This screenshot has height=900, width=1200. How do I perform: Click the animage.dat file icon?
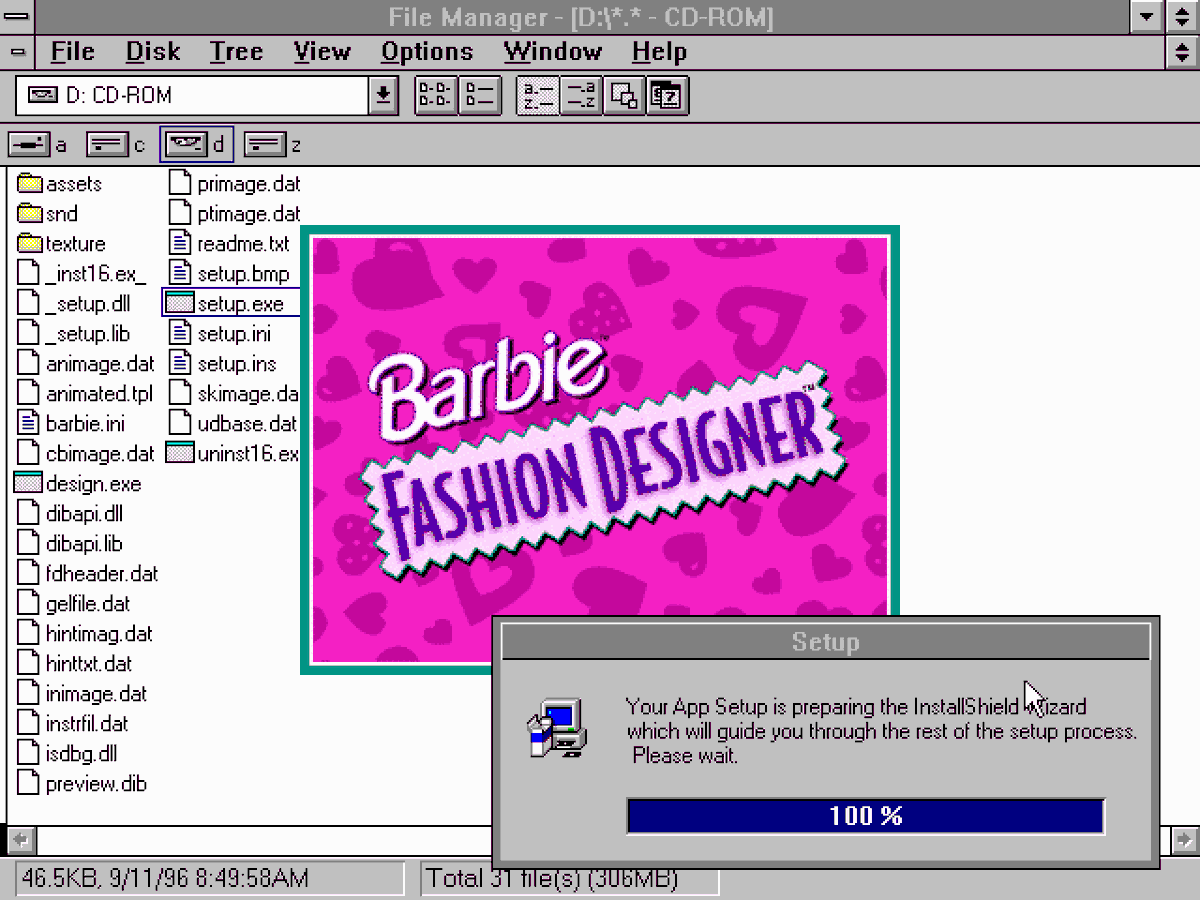click(30, 364)
